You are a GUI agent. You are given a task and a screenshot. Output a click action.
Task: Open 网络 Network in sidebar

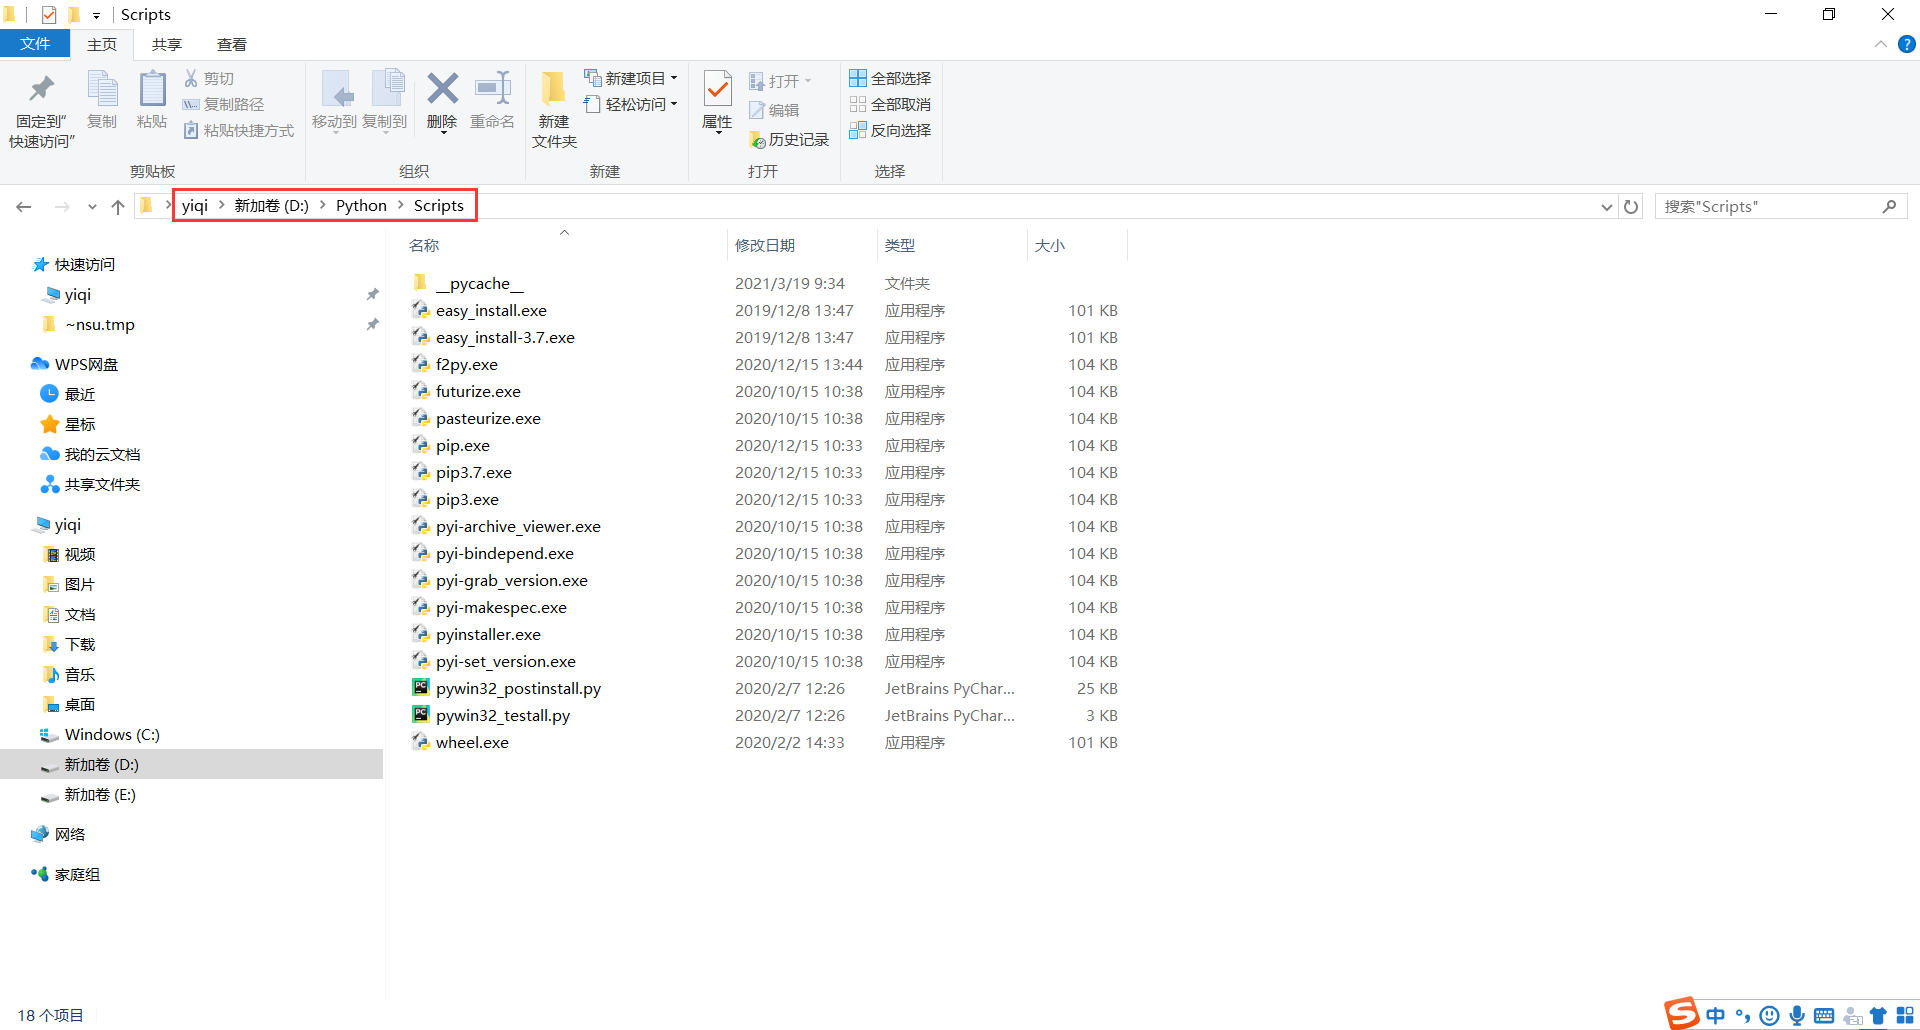tap(70, 834)
